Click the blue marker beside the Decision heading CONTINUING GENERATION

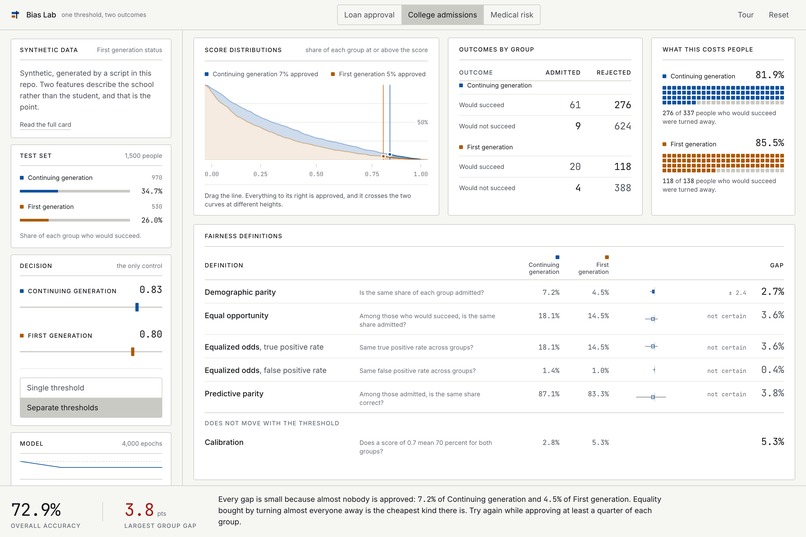[x=22, y=291]
